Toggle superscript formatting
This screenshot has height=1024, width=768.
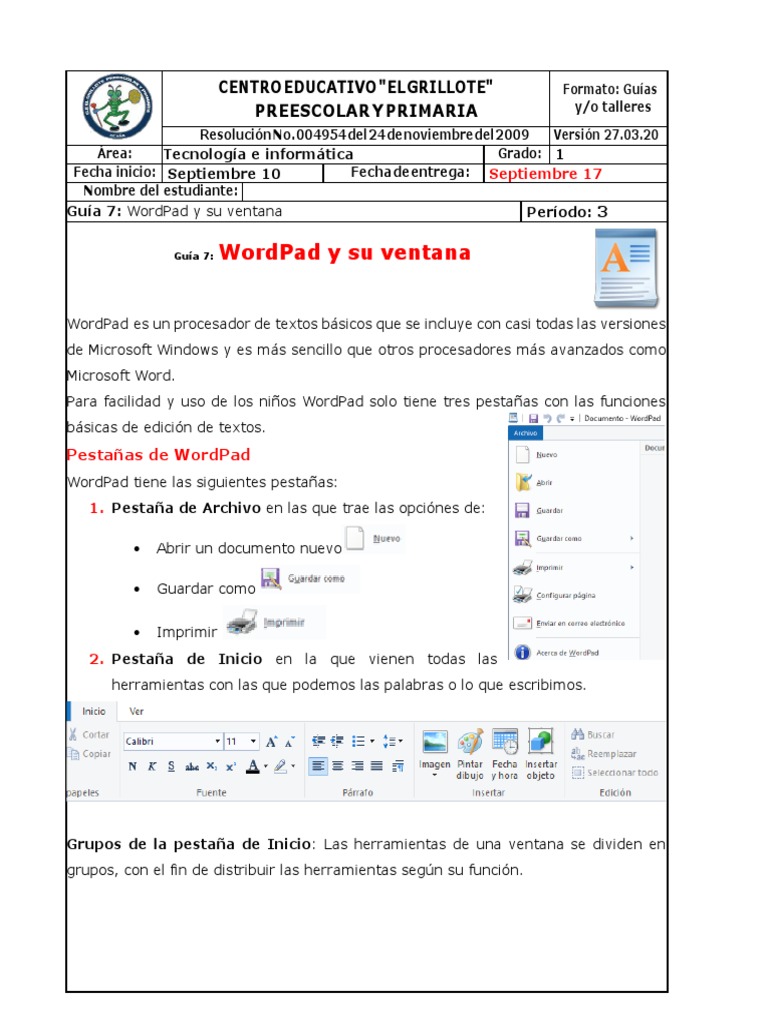(231, 767)
